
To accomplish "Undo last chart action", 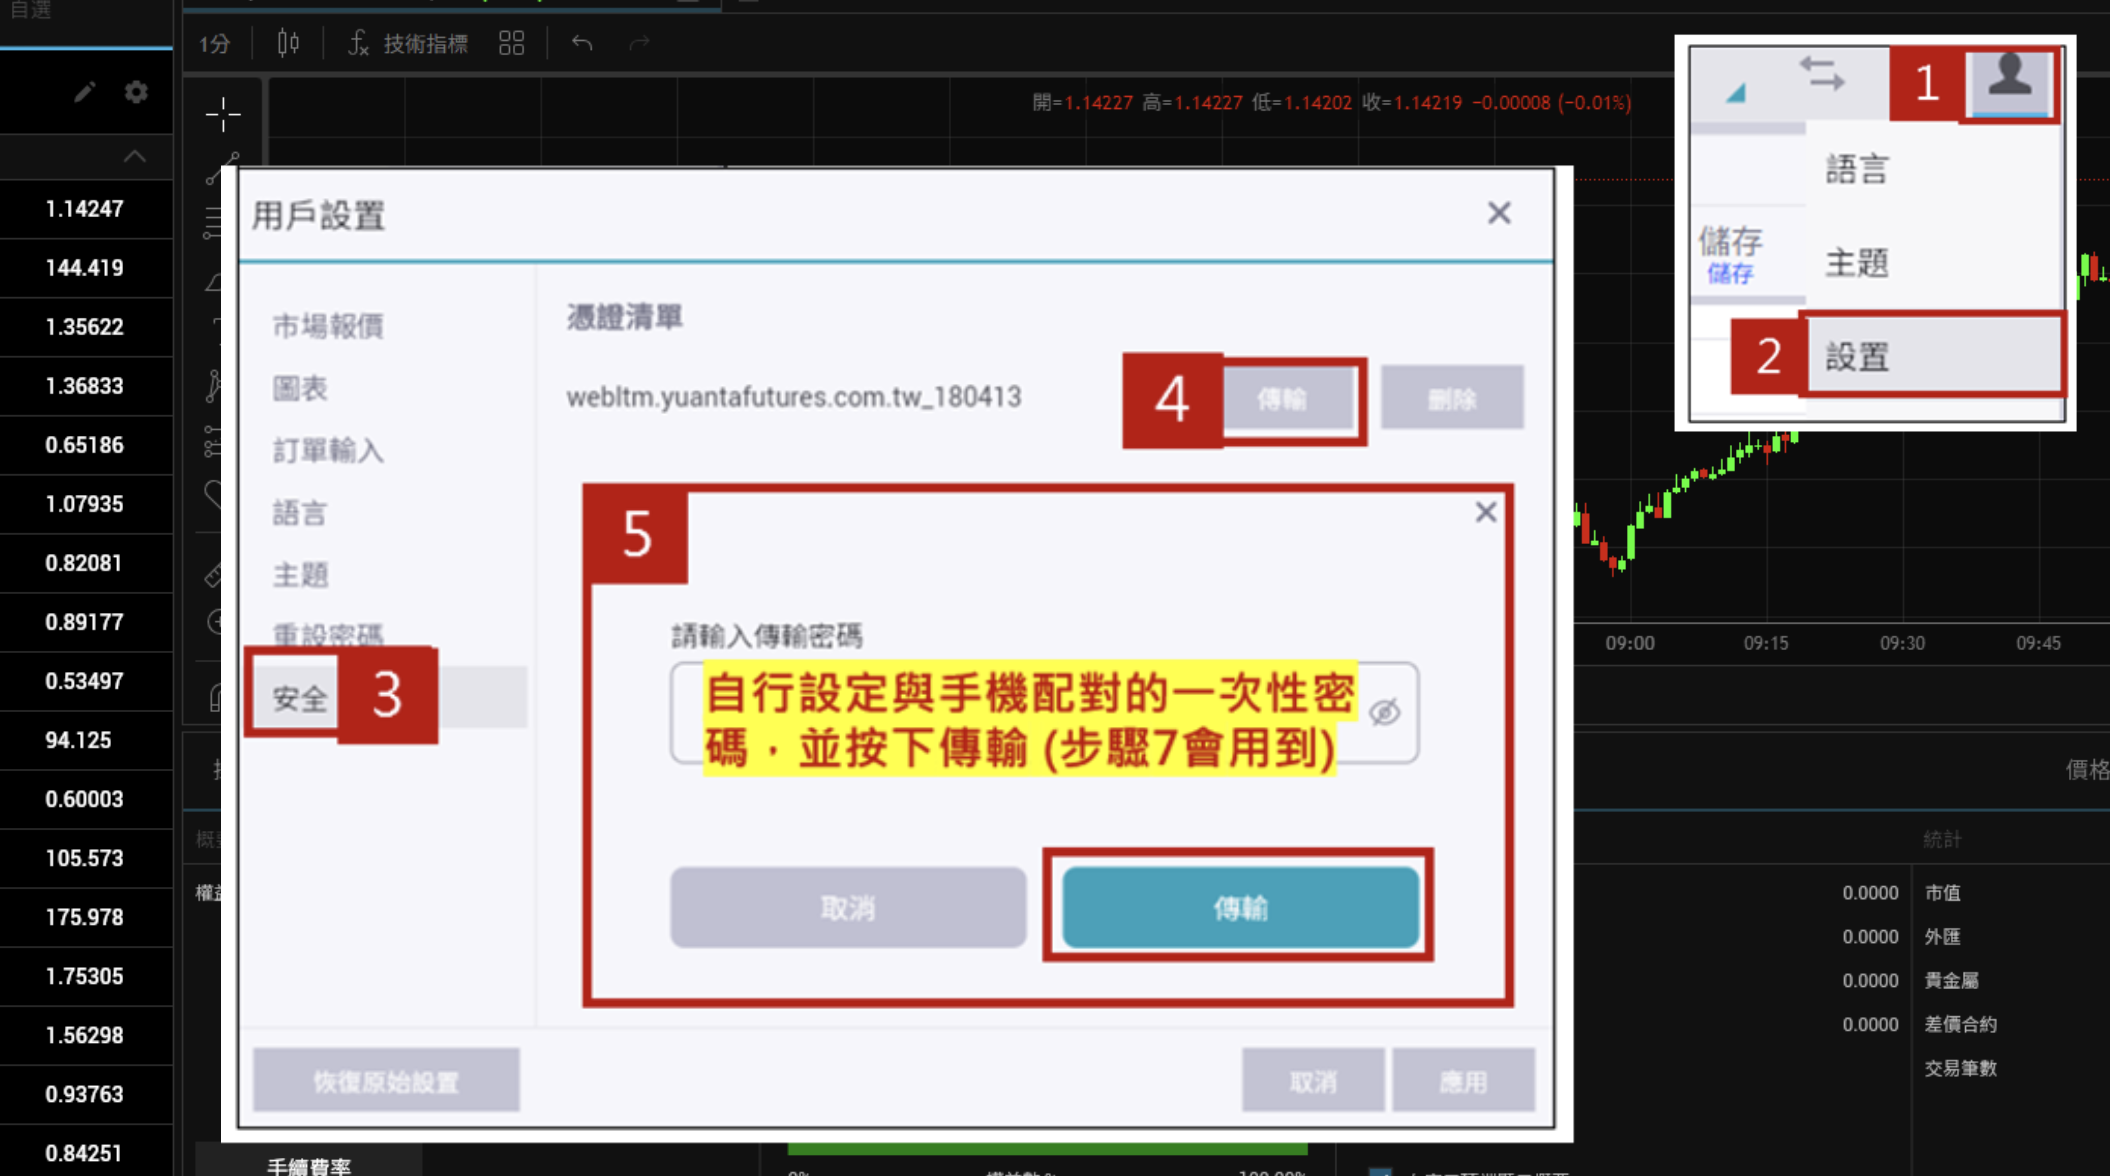I will pos(582,43).
